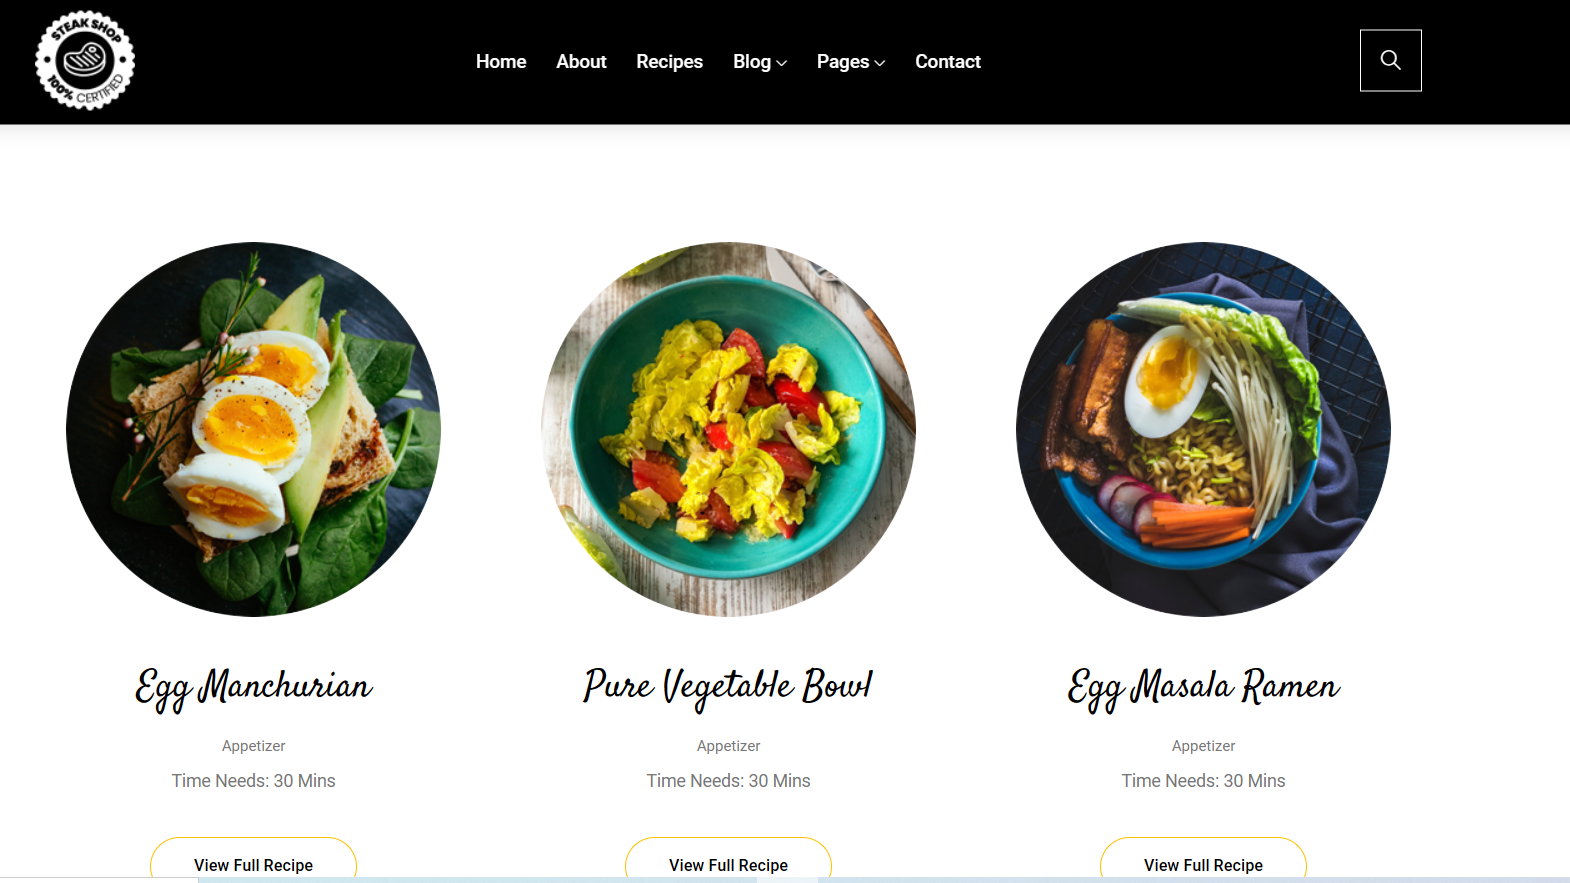Select the Egg Masala Ramen image

(x=1203, y=429)
